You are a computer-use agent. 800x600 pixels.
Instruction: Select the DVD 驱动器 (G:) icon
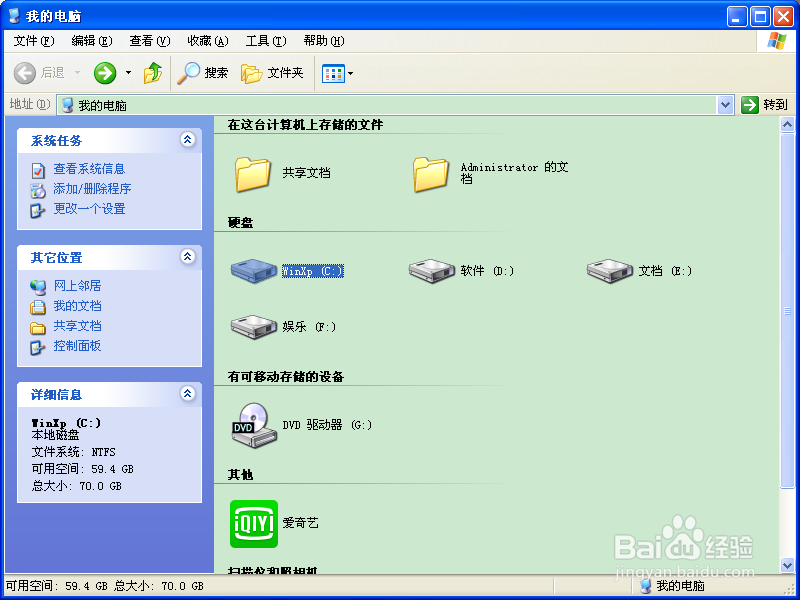click(254, 426)
